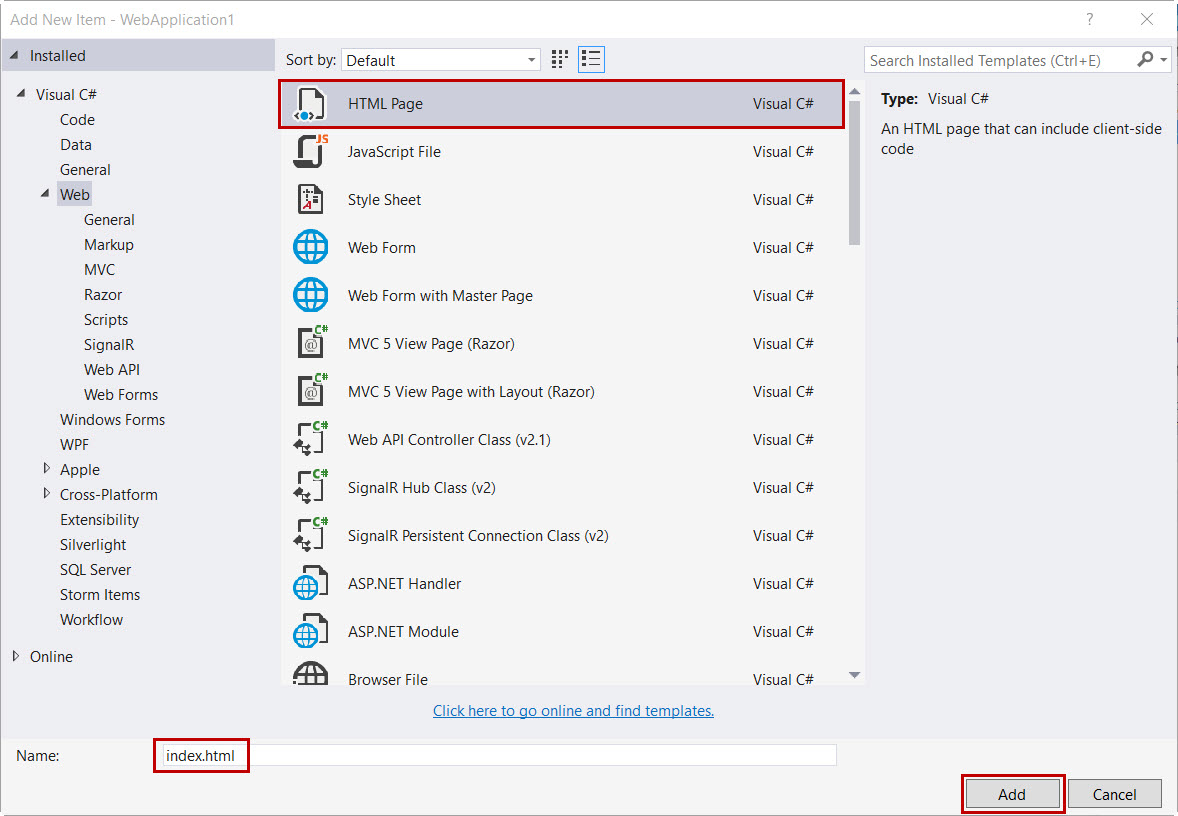Click the template list scrollbar thumb
Viewport: 1178px width, 816px height.
854,173
